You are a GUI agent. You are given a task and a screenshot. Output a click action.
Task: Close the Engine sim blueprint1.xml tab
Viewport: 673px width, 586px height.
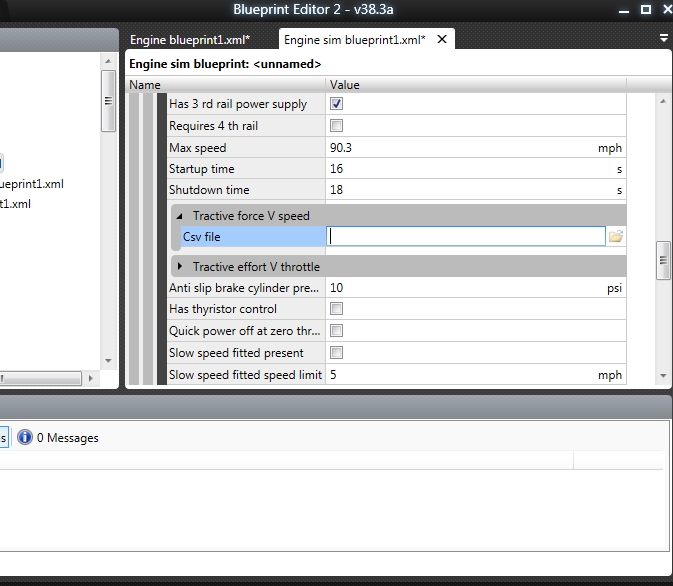(442, 39)
